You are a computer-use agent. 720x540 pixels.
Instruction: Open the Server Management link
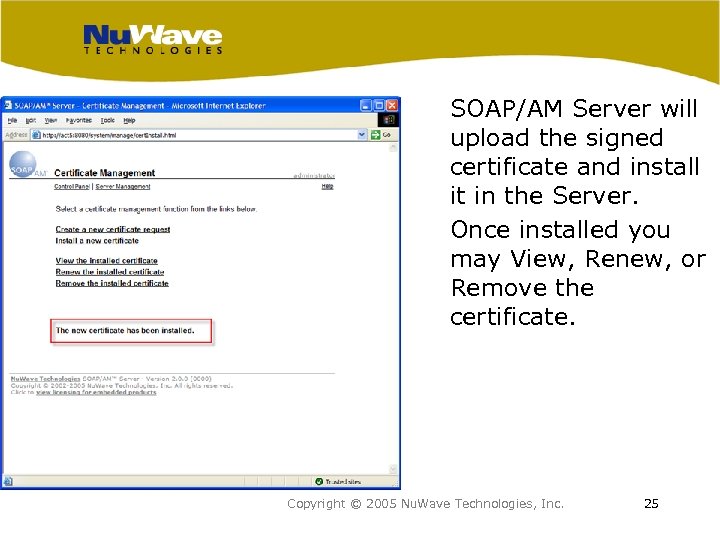(x=123, y=186)
